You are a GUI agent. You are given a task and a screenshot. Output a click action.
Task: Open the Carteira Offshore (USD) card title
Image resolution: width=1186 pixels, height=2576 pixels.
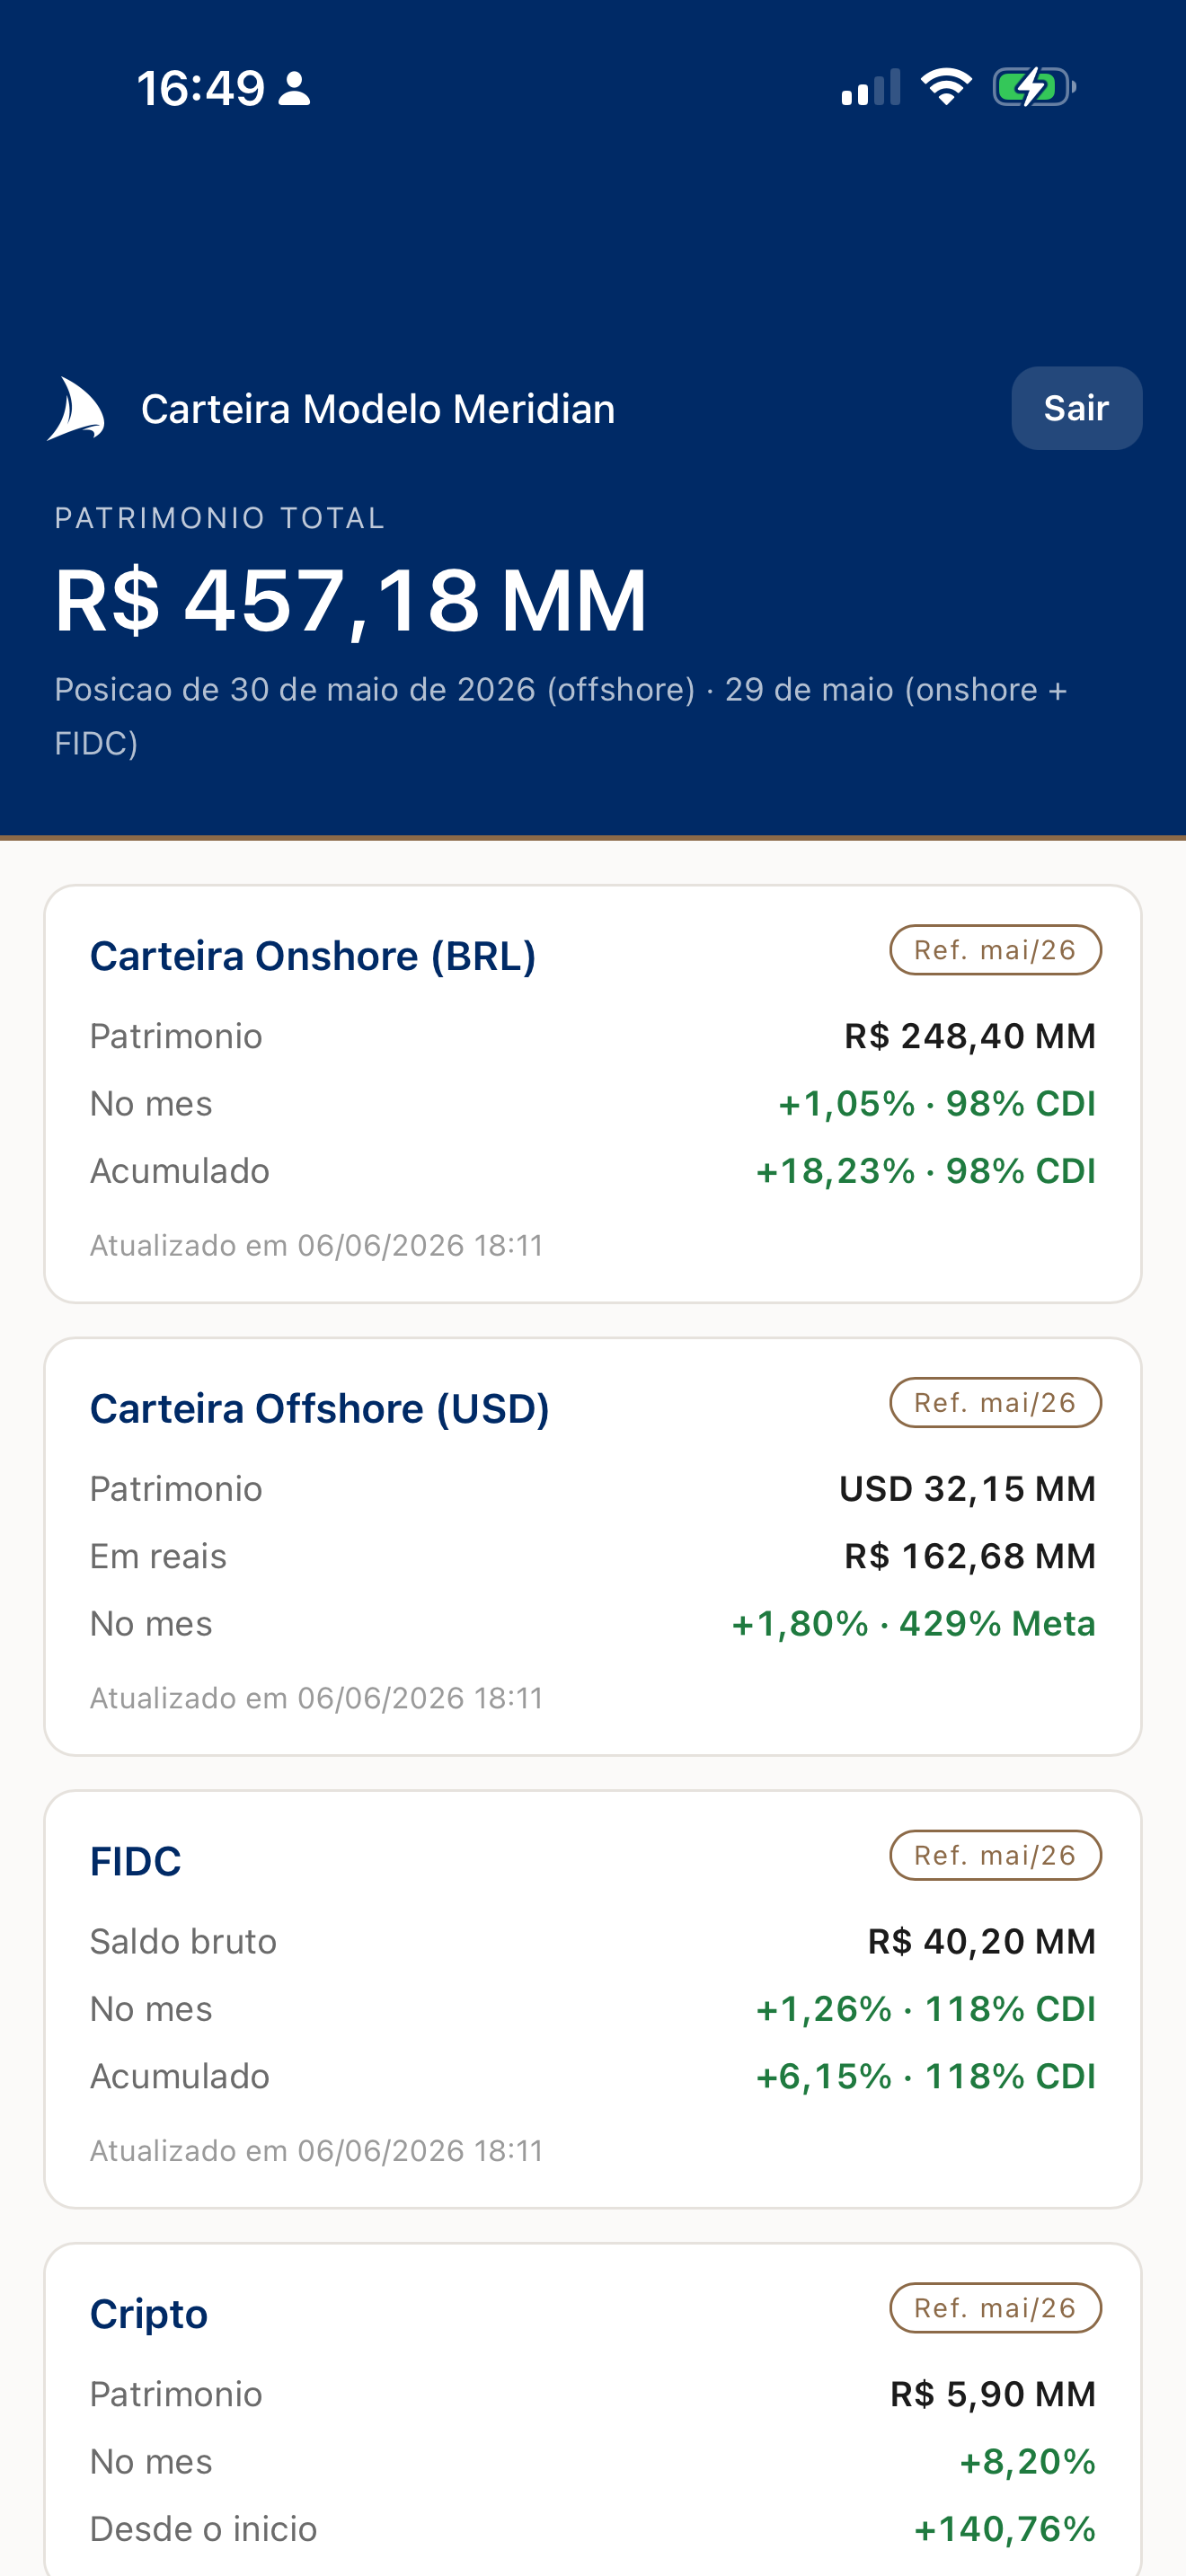coord(320,1409)
